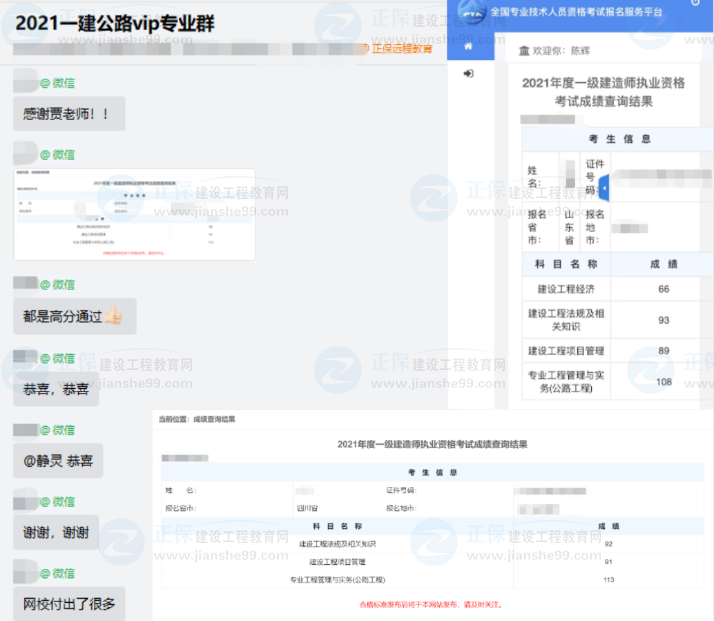Viewport: 714px width, 621px height.
Task: Click the 恭喜,恭喜 message bubble
Action: point(56,388)
